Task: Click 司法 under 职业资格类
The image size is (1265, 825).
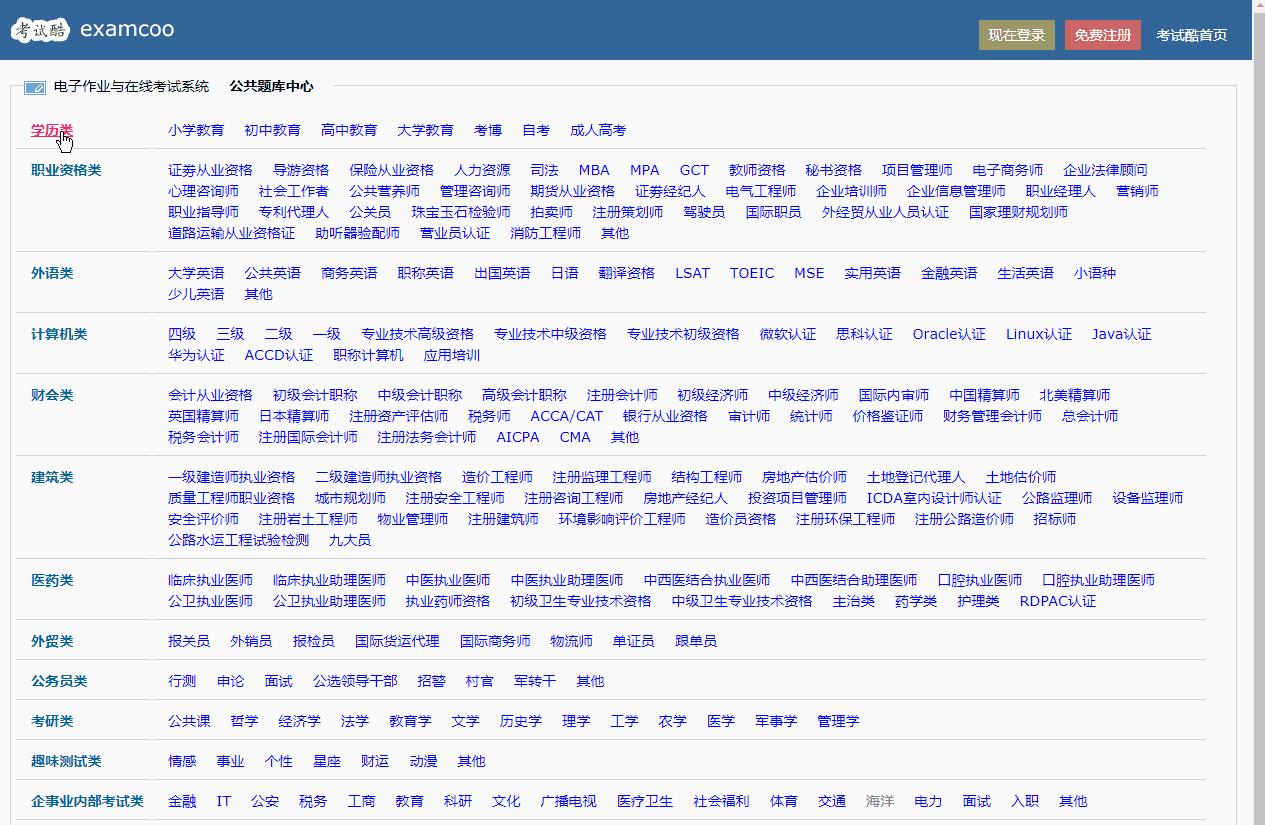Action: click(544, 170)
